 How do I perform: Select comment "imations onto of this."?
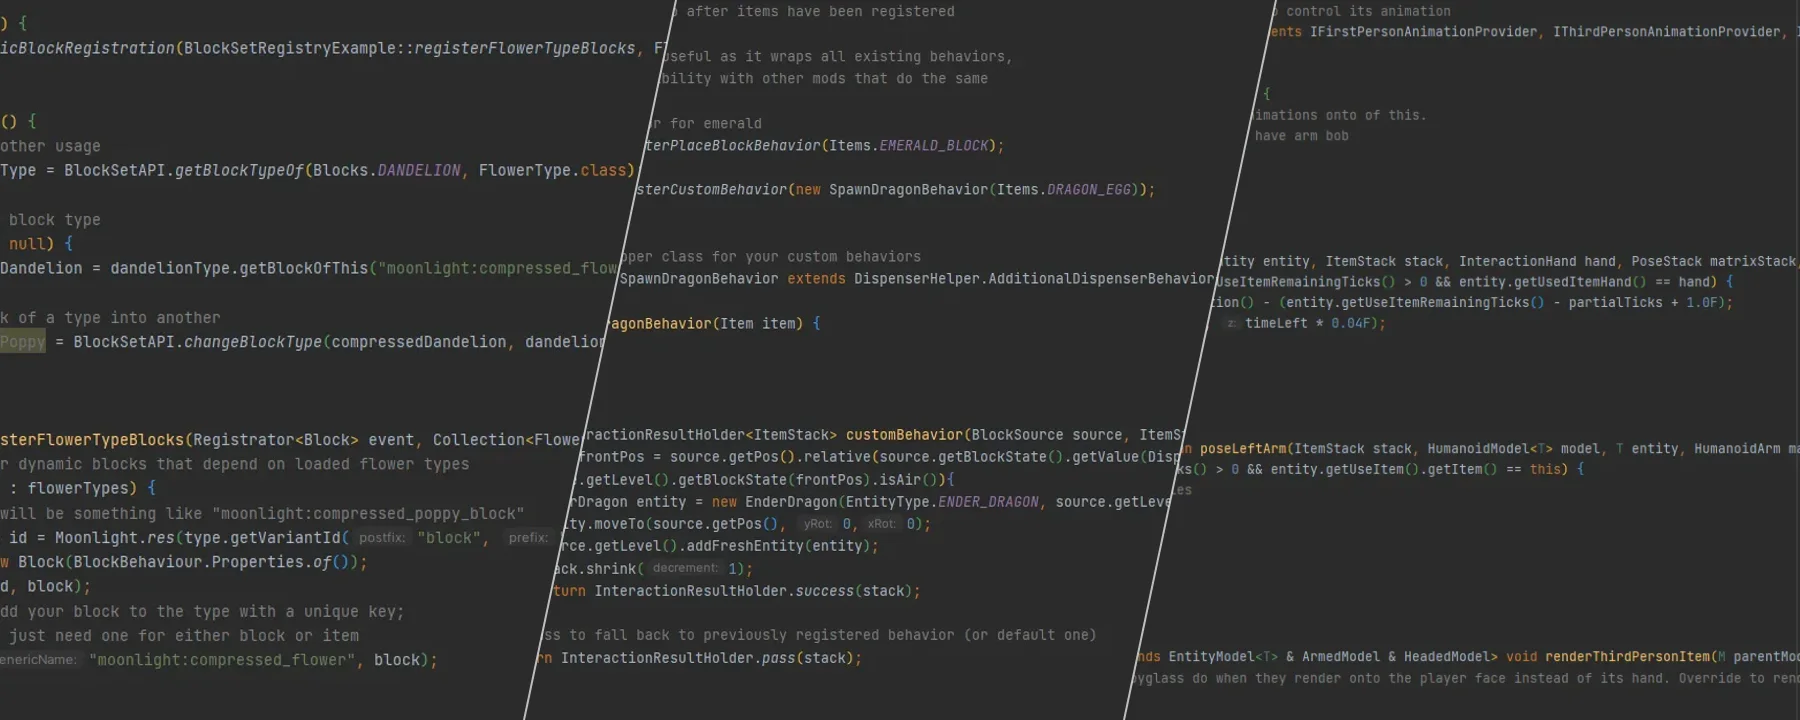point(1341,115)
